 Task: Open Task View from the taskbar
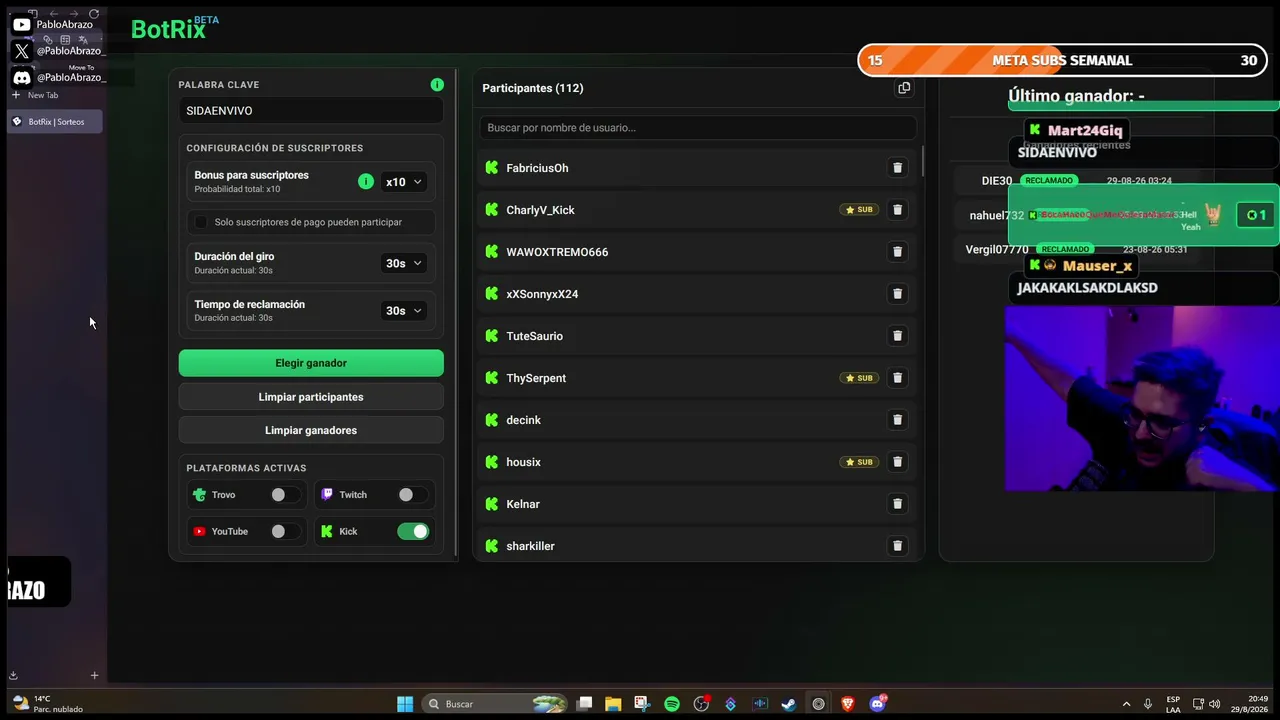coord(584,704)
